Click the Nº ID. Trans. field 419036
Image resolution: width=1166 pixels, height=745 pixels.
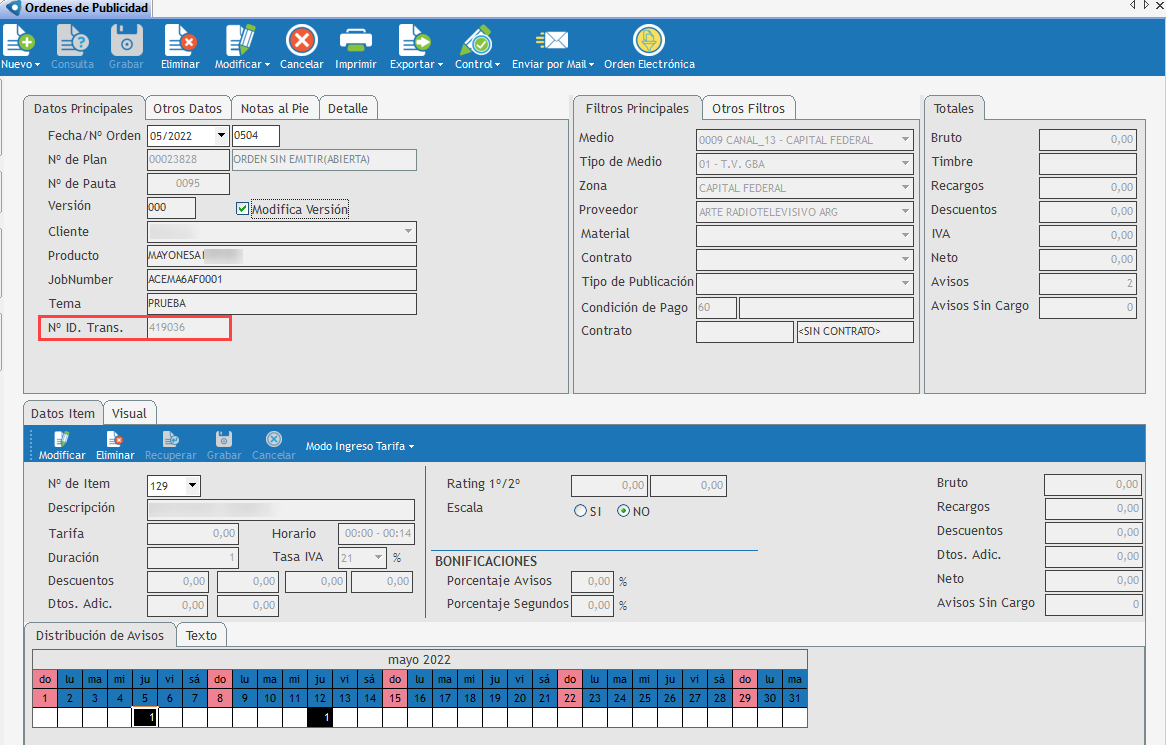189,327
